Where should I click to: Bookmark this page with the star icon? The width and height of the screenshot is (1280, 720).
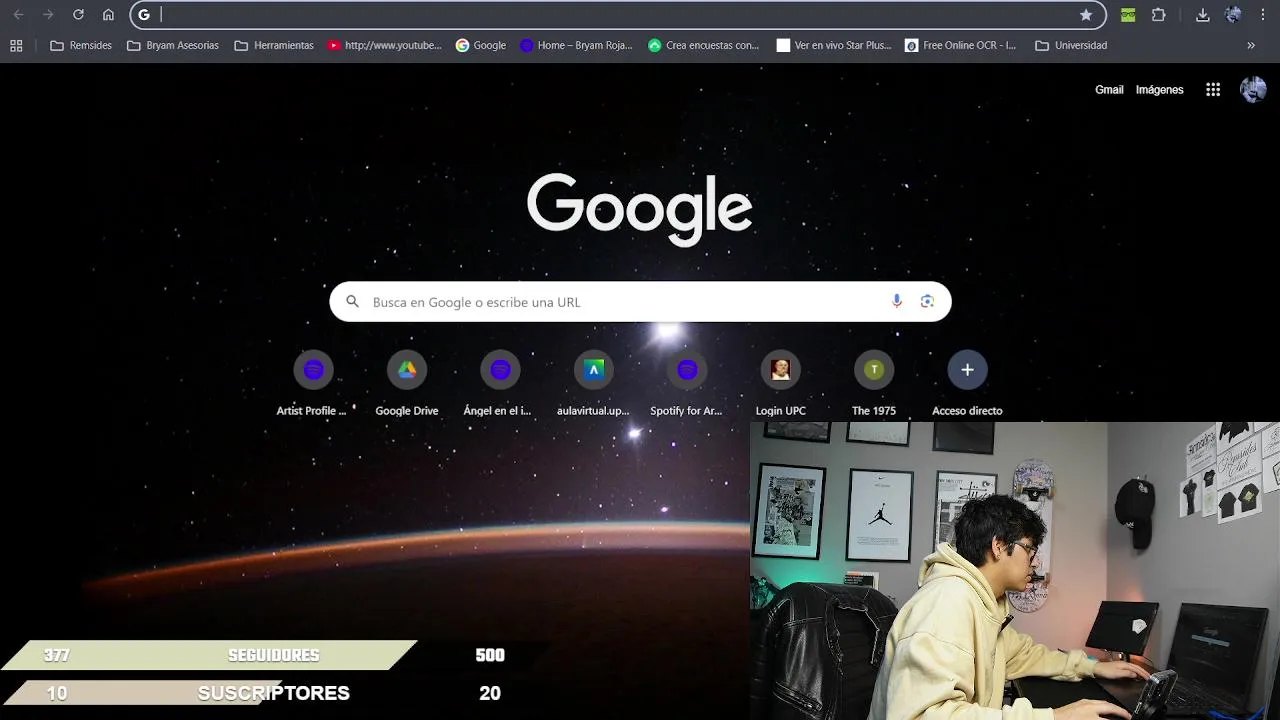click(x=1086, y=15)
